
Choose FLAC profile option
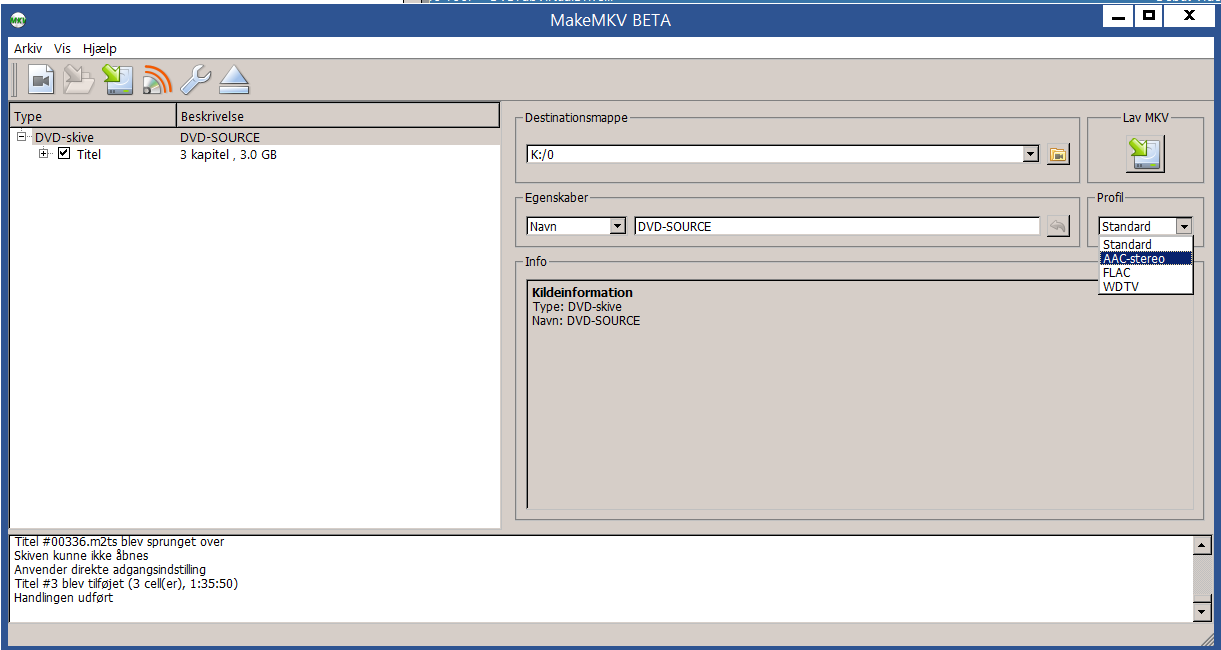[1146, 272]
